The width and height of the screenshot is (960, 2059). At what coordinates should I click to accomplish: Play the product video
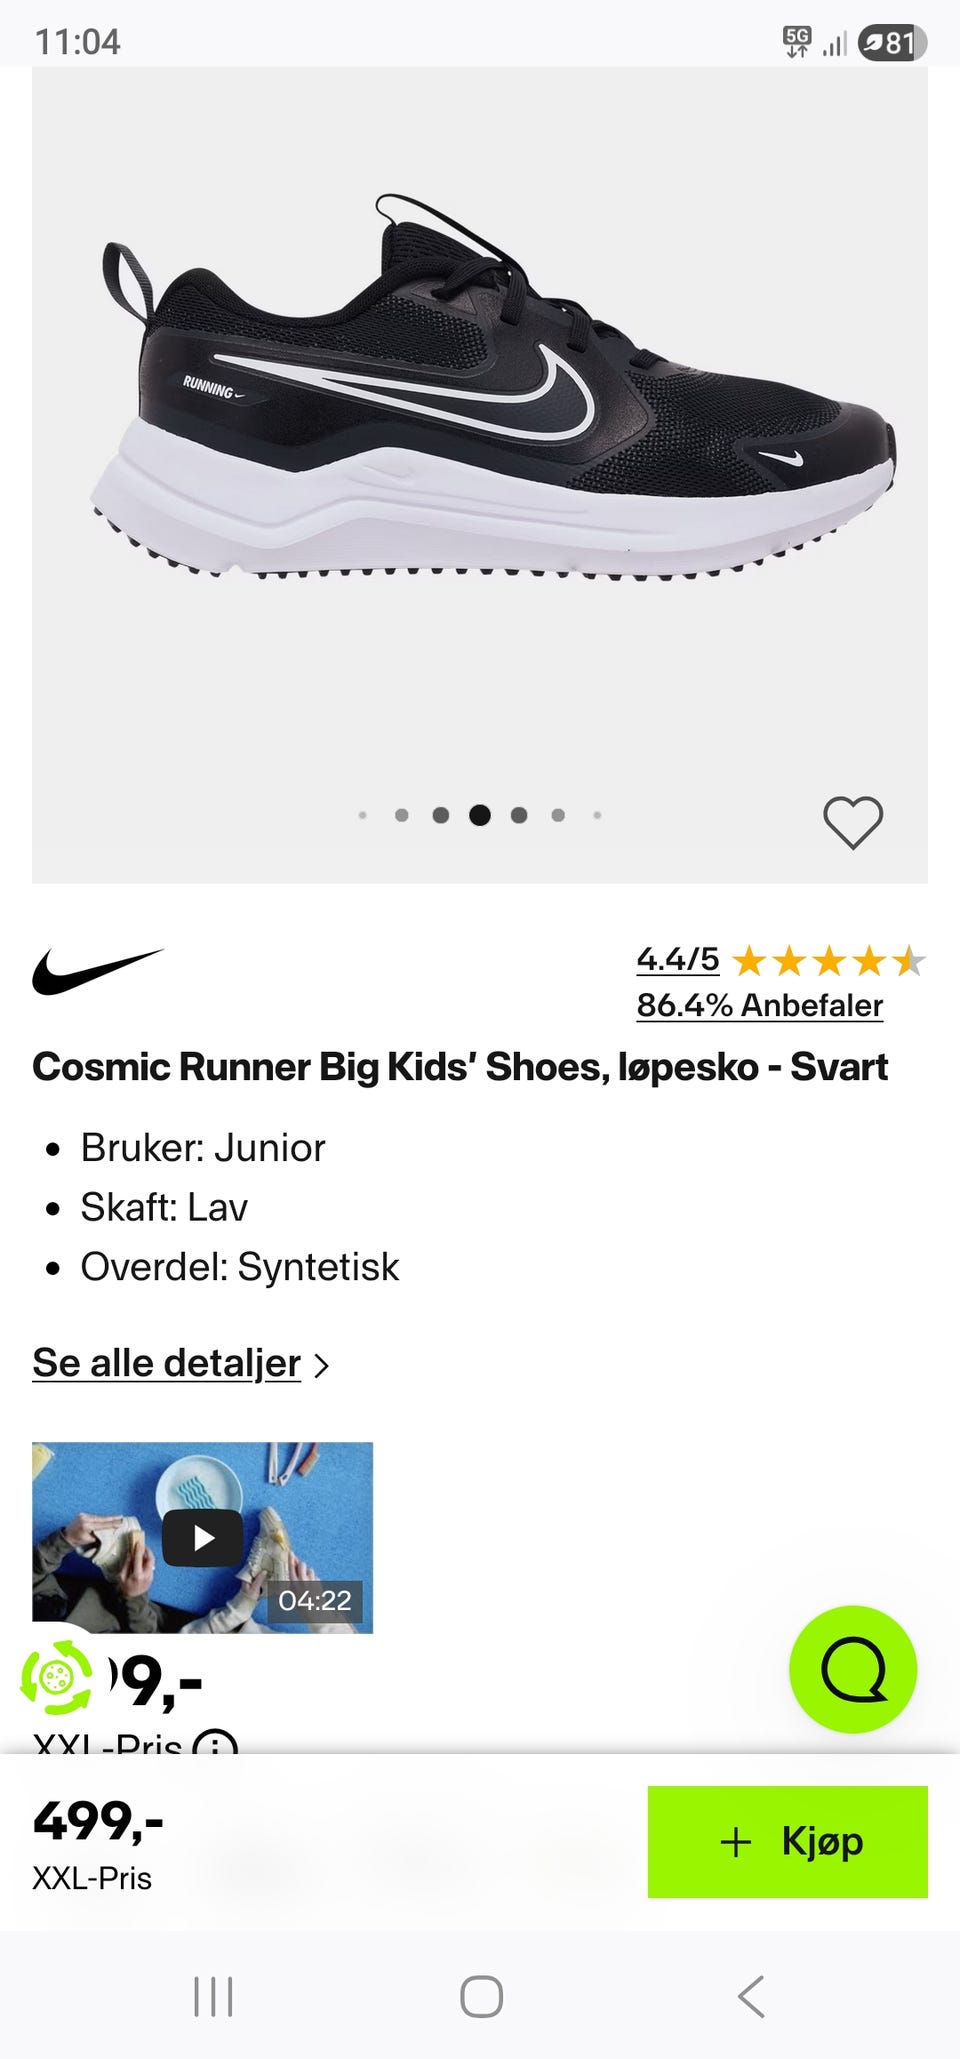pyautogui.click(x=203, y=1537)
